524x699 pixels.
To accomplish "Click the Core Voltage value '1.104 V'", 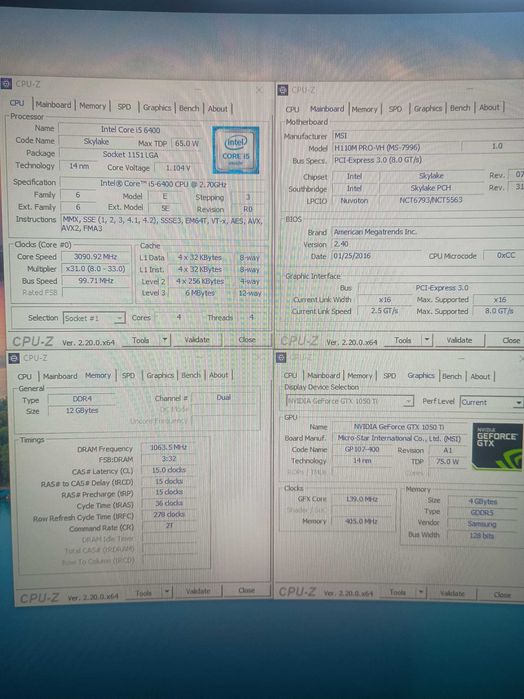I will [178, 168].
